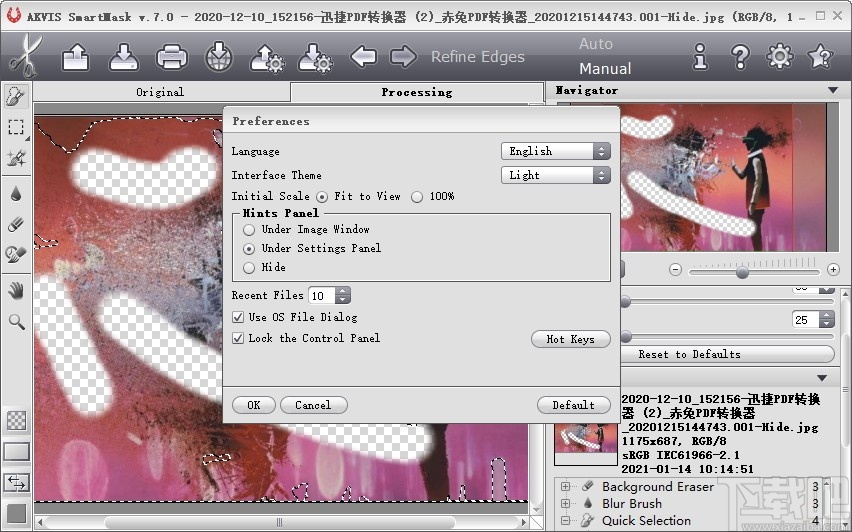The image size is (852, 532).
Task: Adjust the stepper showing 25
Action: click(x=826, y=320)
